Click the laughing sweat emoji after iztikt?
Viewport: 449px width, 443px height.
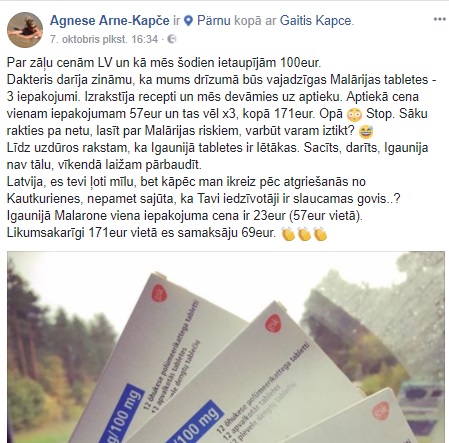coord(366,131)
